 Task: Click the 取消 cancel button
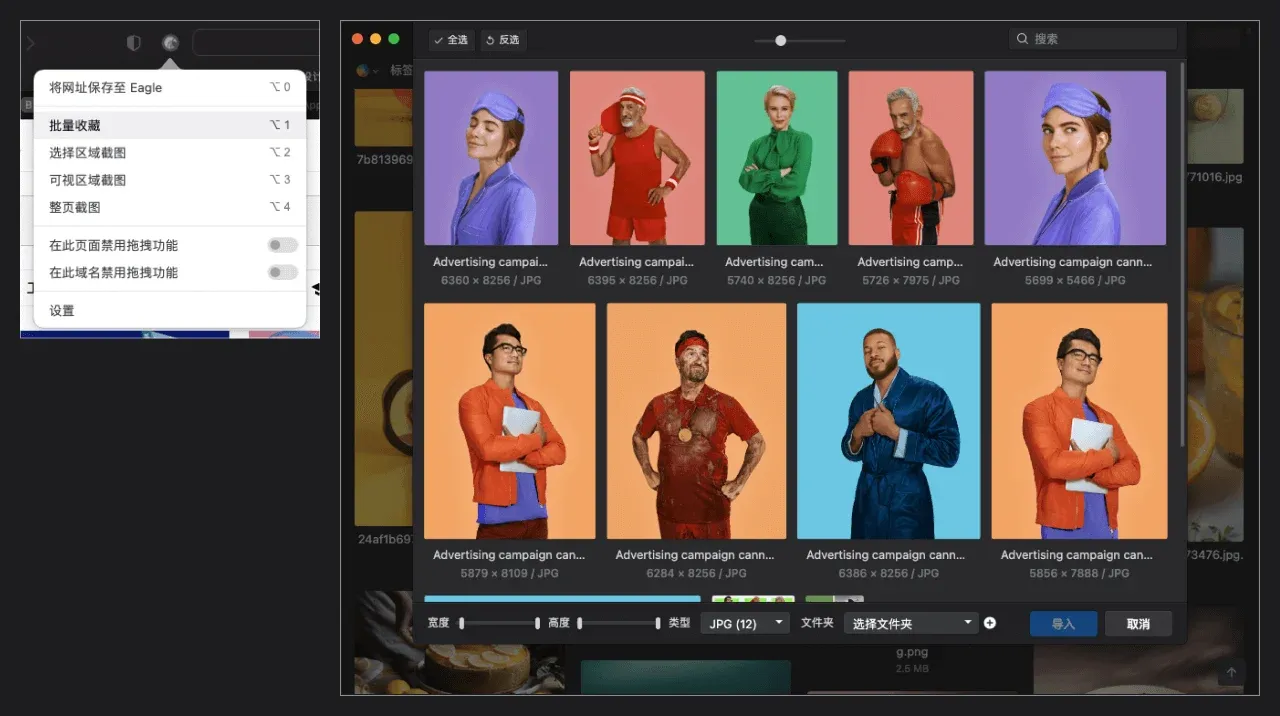pyautogui.click(x=1137, y=623)
